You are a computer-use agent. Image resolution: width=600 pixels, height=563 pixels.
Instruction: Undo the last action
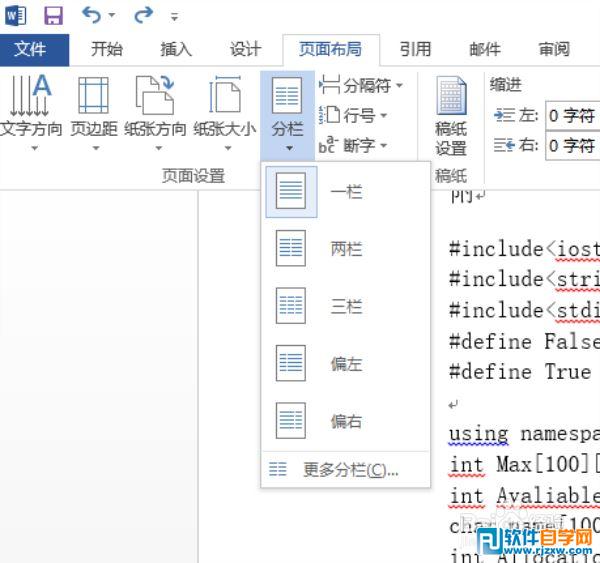[x=91, y=15]
